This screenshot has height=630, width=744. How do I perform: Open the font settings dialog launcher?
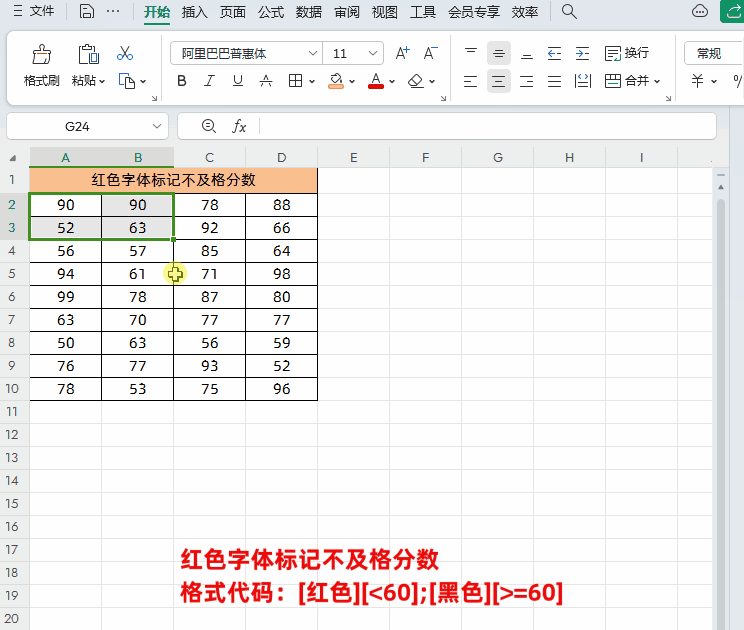click(x=443, y=98)
